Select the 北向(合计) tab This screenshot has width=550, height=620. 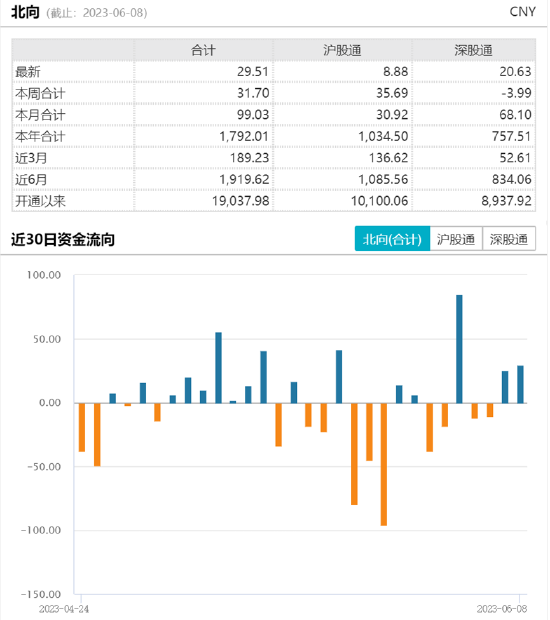tap(392, 239)
